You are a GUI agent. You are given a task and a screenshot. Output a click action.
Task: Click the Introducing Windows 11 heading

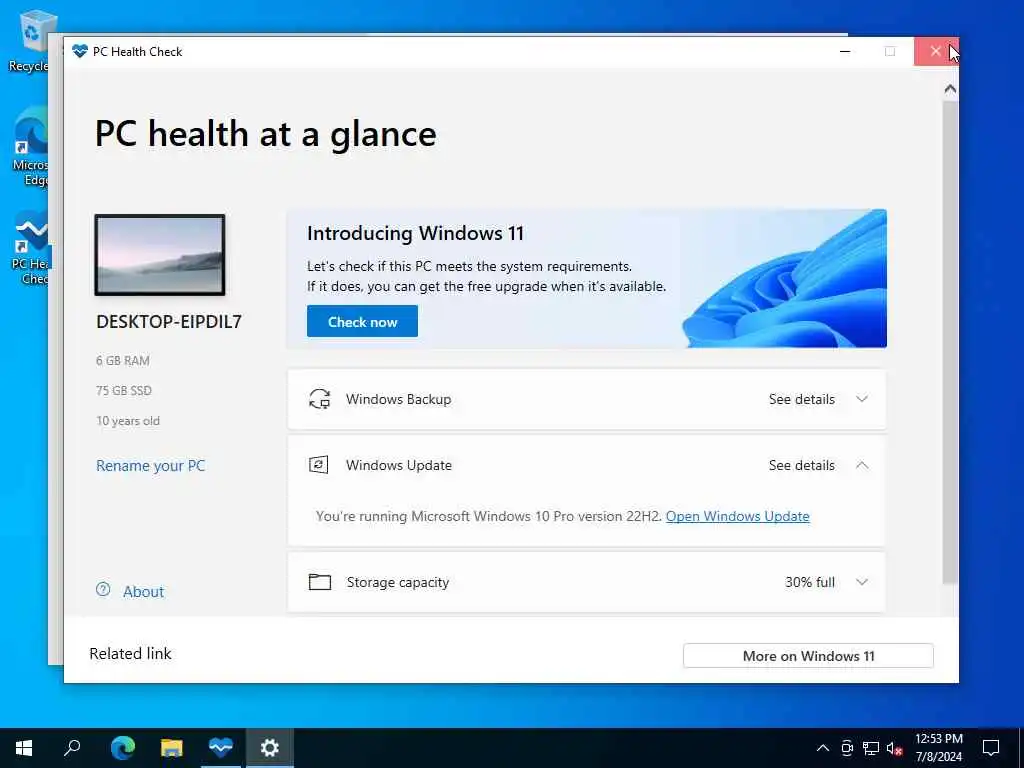point(415,233)
